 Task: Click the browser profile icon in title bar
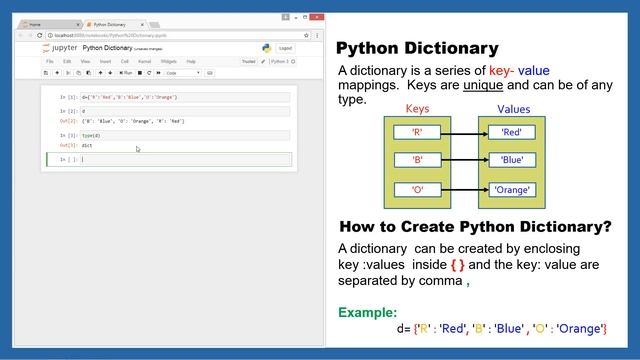(285, 17)
